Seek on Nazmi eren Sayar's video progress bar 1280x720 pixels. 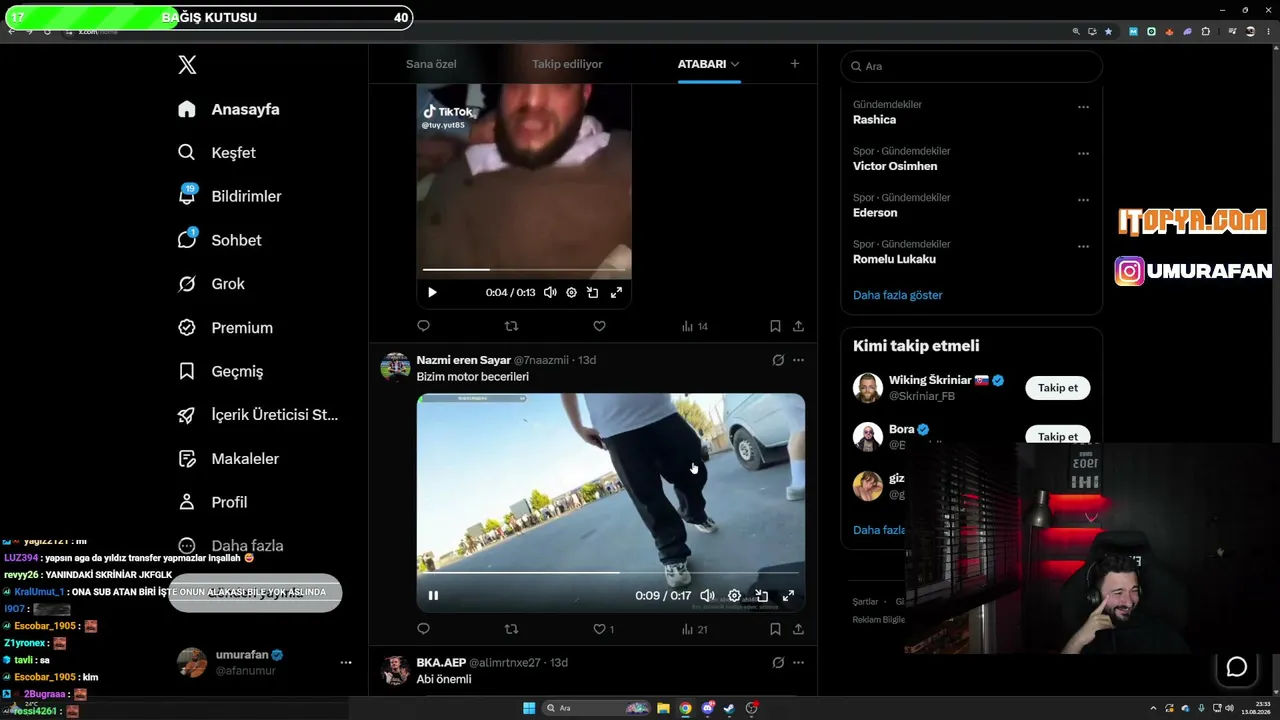tap(610, 573)
